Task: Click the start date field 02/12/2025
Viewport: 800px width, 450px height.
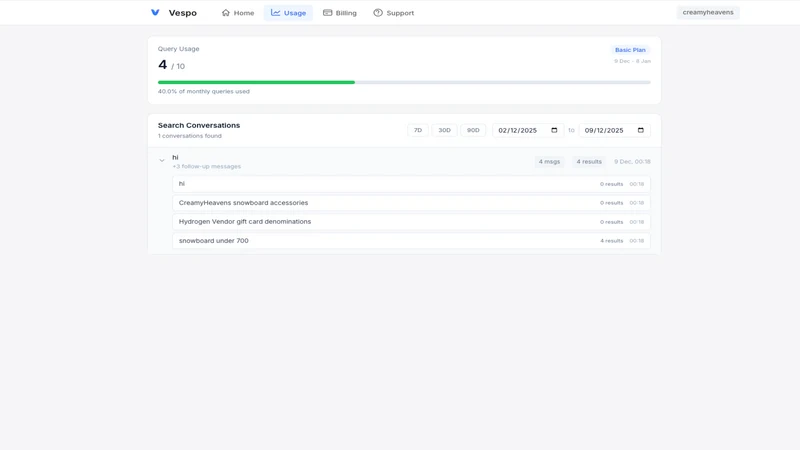Action: coord(528,130)
